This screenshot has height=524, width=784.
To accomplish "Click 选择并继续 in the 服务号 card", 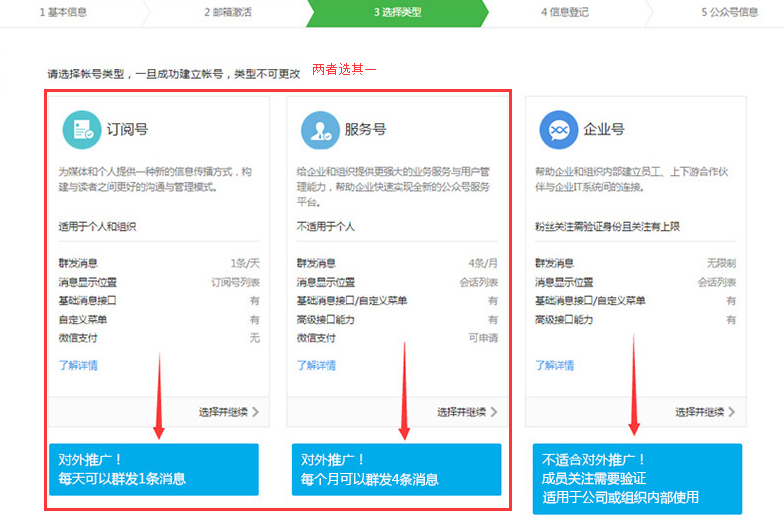I will click(461, 411).
